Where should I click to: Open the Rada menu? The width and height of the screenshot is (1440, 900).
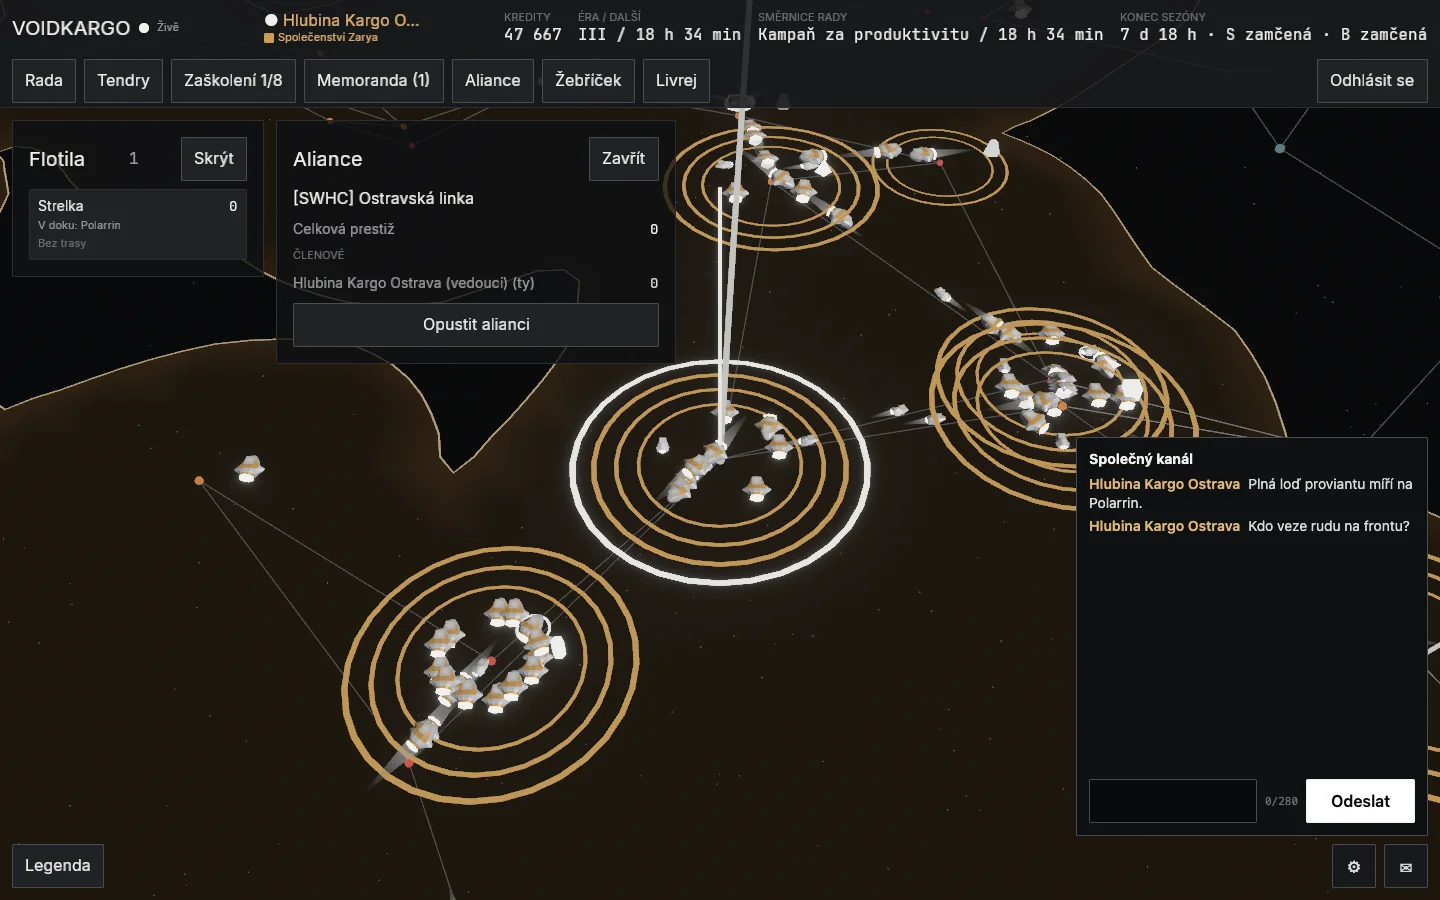44,81
